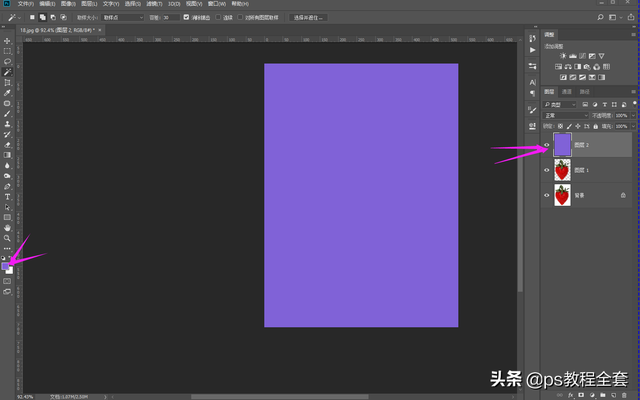The image size is (640, 400).
Task: Select the Gradient tool
Action: coord(7,155)
